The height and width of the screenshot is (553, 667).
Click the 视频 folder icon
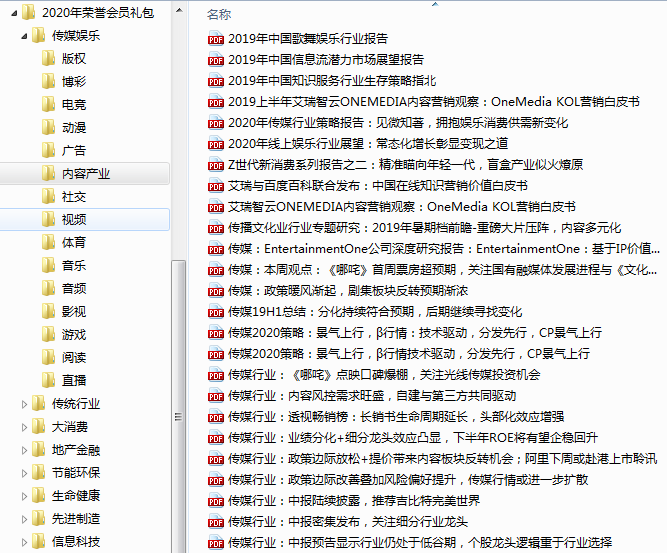48,219
